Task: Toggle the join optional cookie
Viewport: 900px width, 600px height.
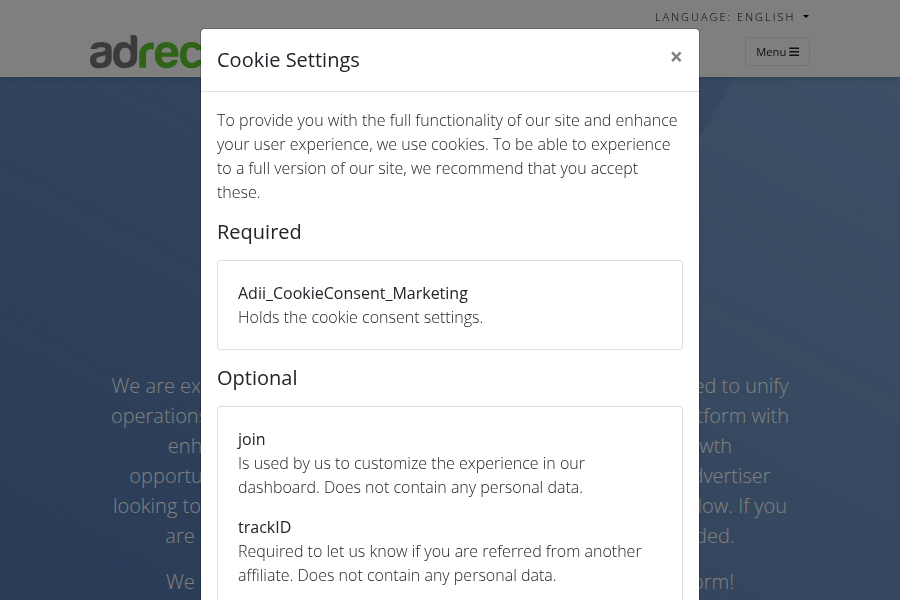Action: click(x=251, y=439)
